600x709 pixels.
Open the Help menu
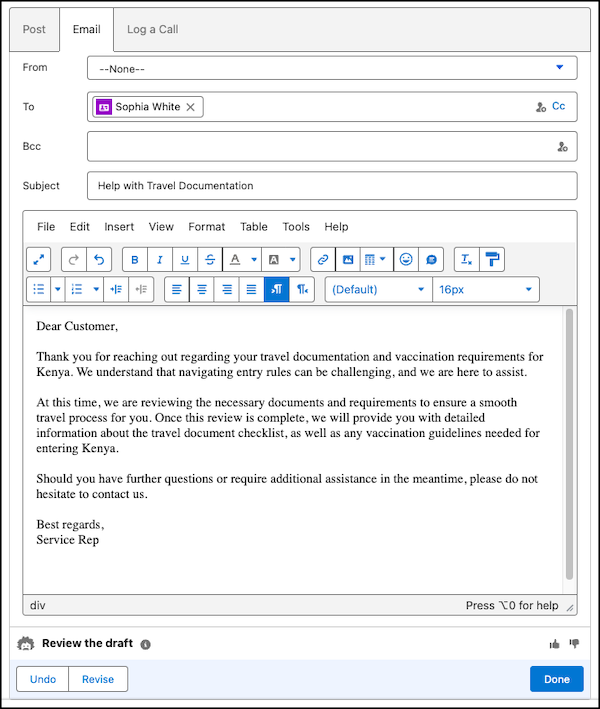click(x=336, y=227)
